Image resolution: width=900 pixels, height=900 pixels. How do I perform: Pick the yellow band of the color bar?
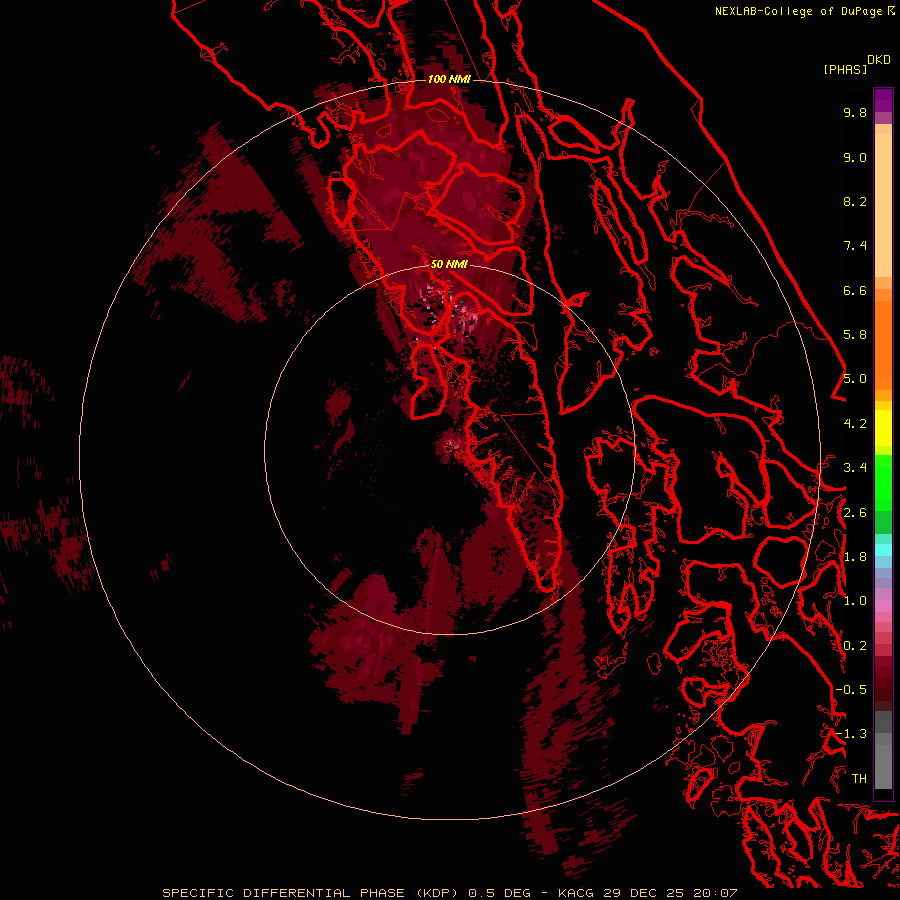click(x=883, y=428)
